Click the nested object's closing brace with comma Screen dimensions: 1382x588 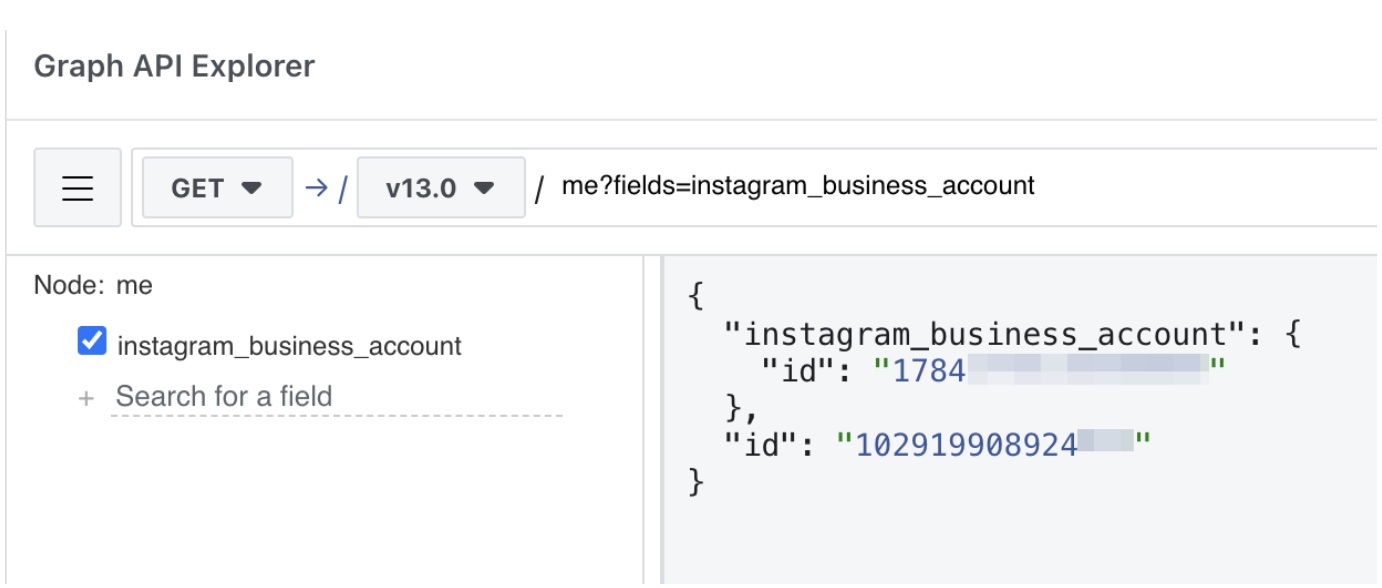coord(743,407)
